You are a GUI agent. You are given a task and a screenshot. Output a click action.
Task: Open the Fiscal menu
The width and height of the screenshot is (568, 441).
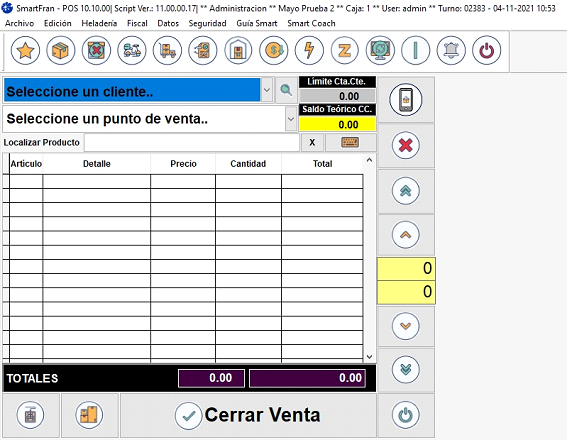[x=137, y=24]
